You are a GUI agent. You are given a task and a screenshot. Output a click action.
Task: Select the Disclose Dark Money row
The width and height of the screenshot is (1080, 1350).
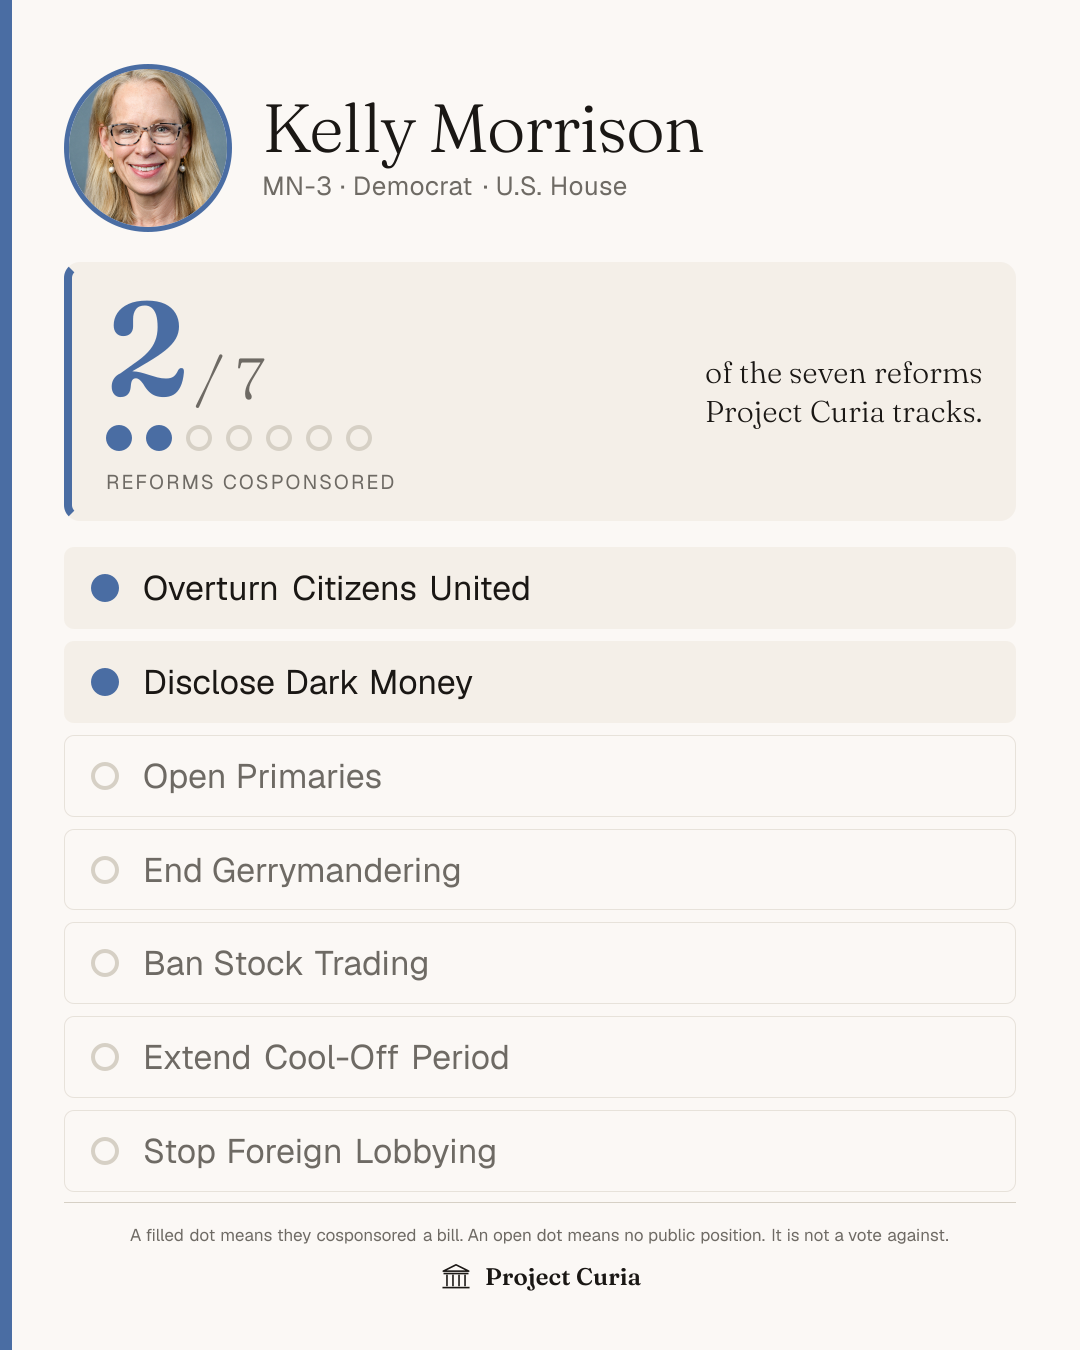[540, 682]
